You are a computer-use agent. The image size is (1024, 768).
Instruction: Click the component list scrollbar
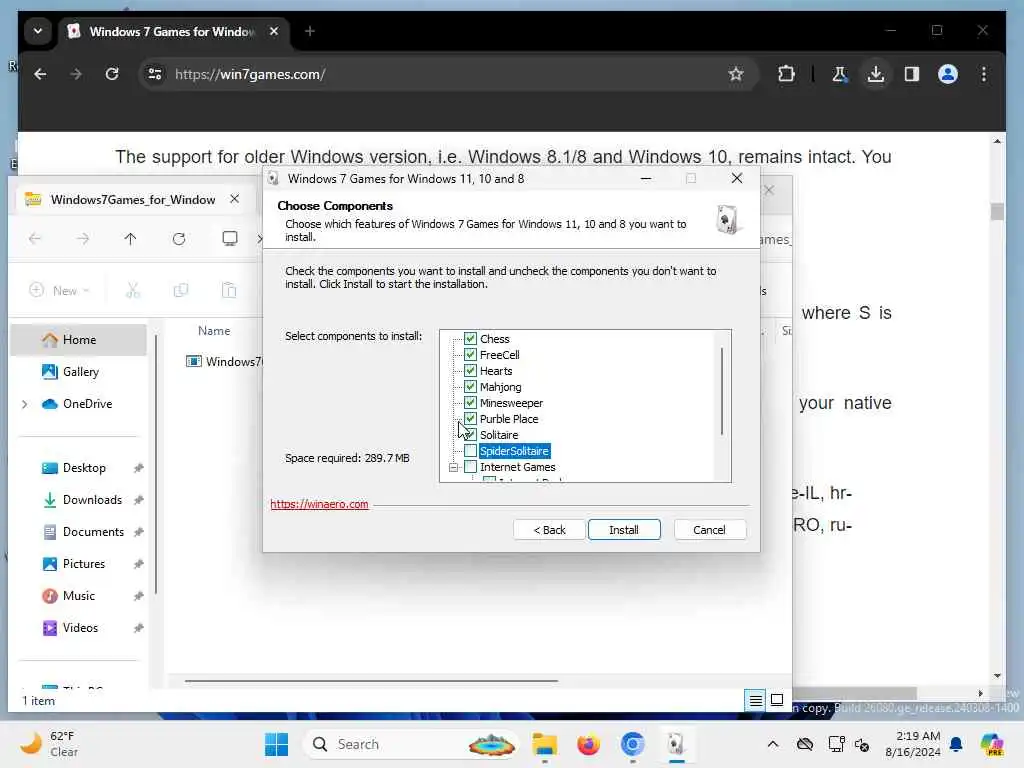[722, 392]
